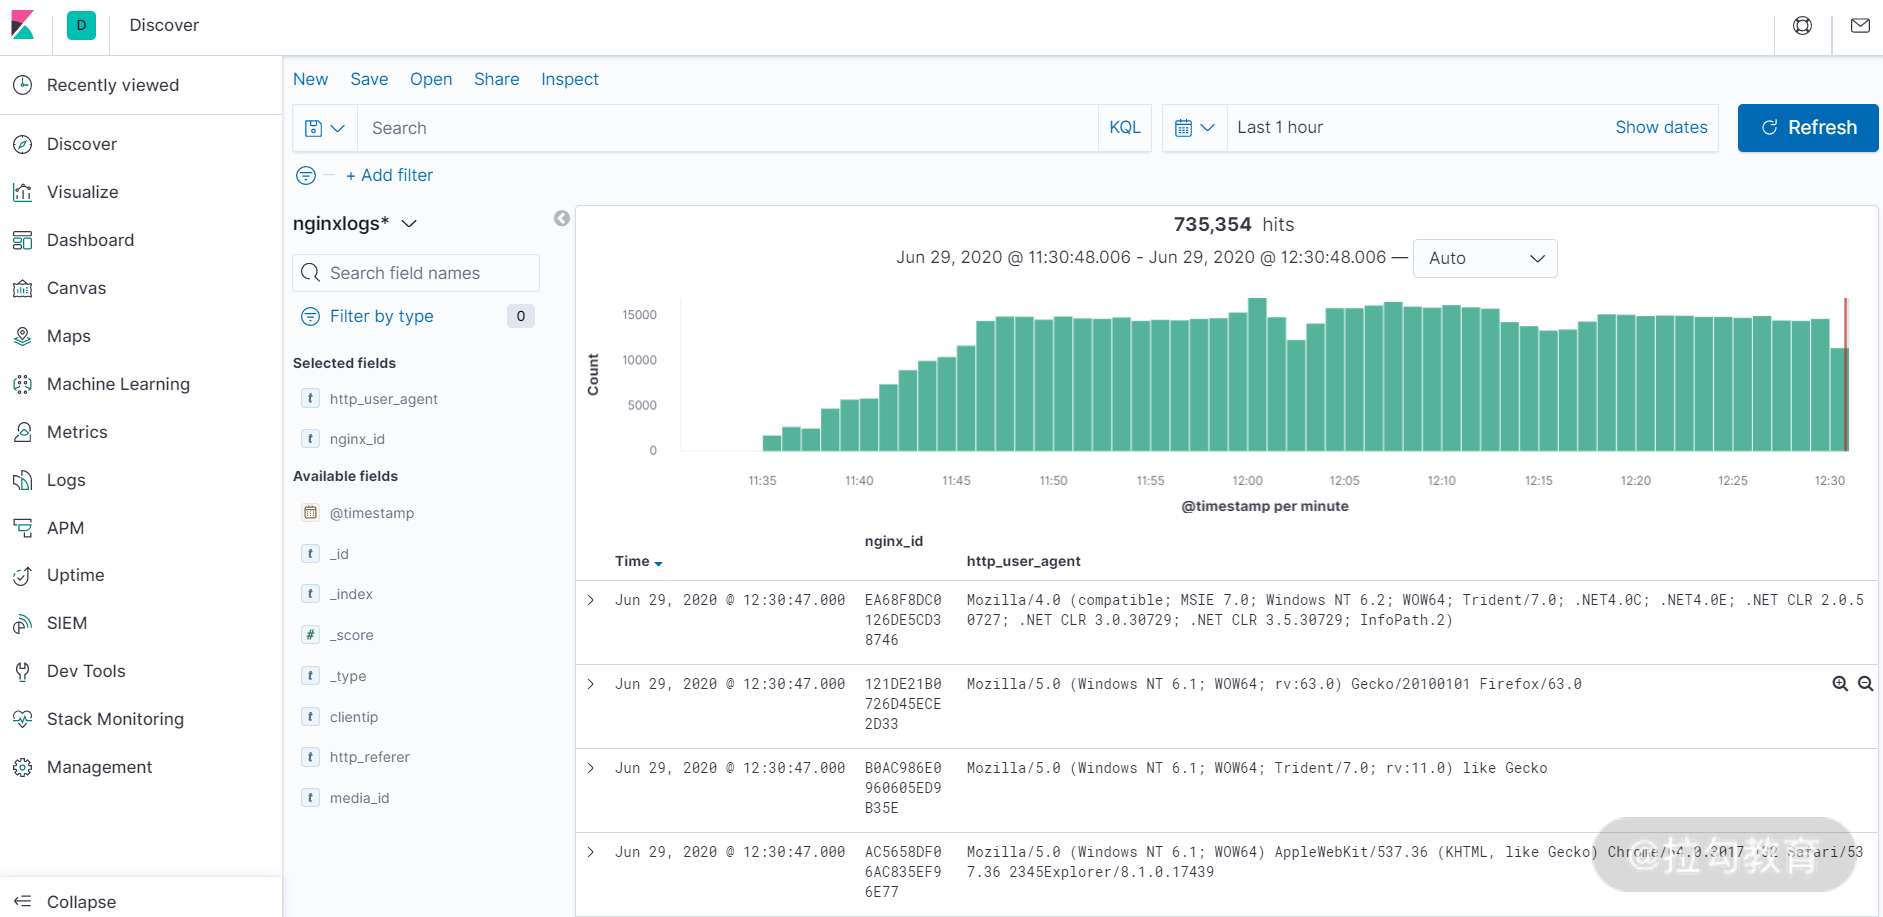Click the @timestamp available field

(371, 513)
